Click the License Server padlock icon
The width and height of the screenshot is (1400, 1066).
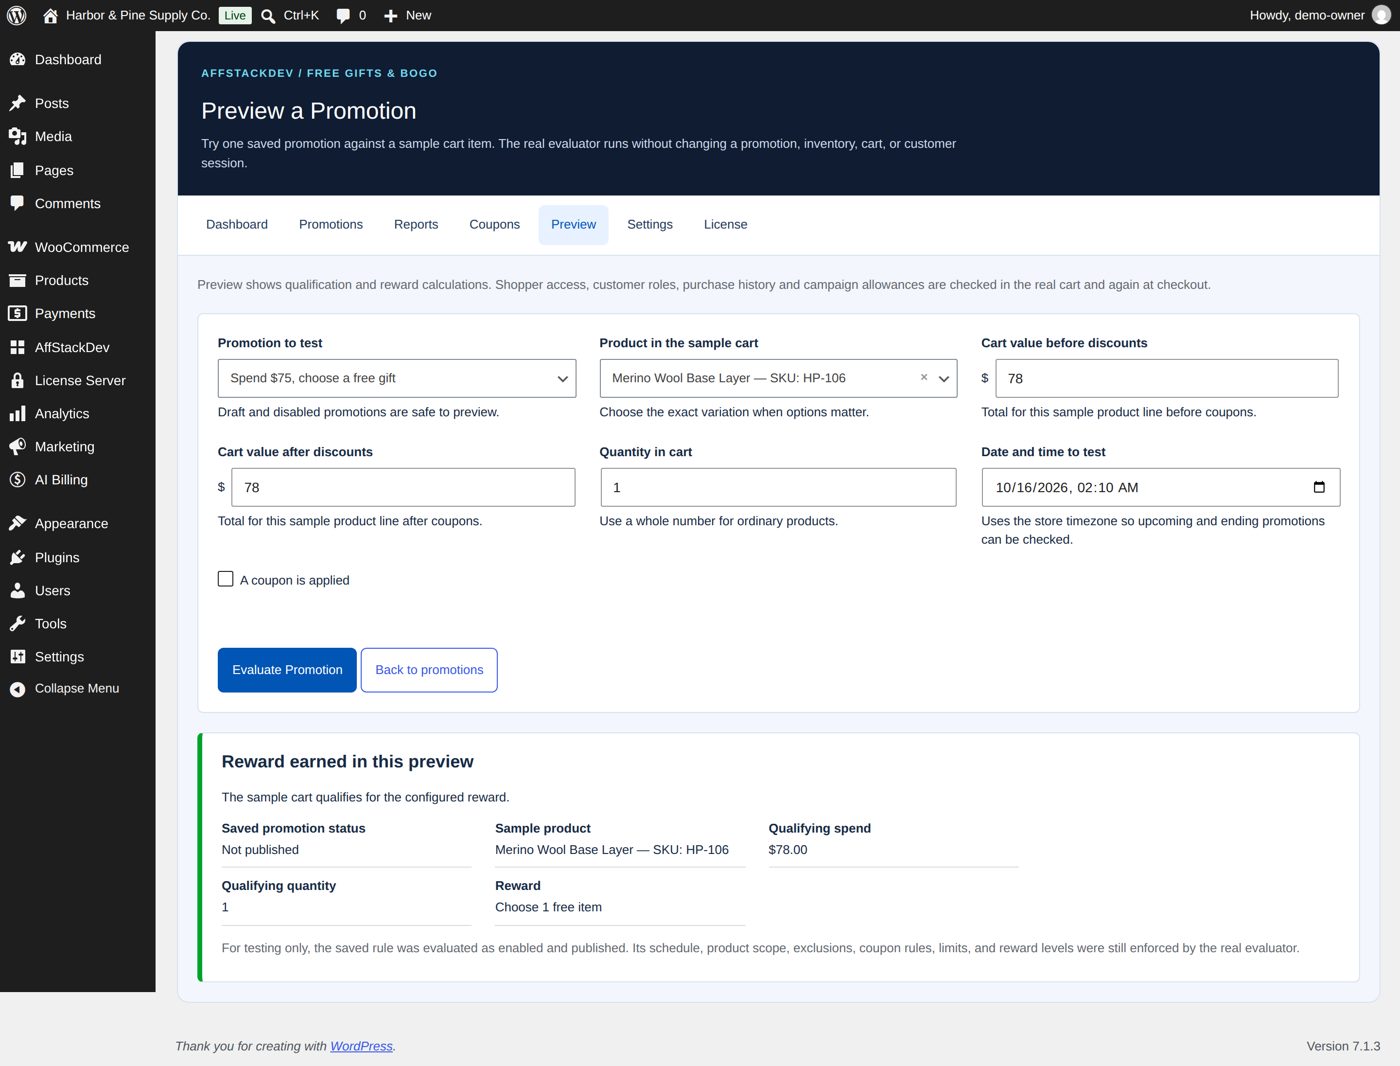click(17, 380)
